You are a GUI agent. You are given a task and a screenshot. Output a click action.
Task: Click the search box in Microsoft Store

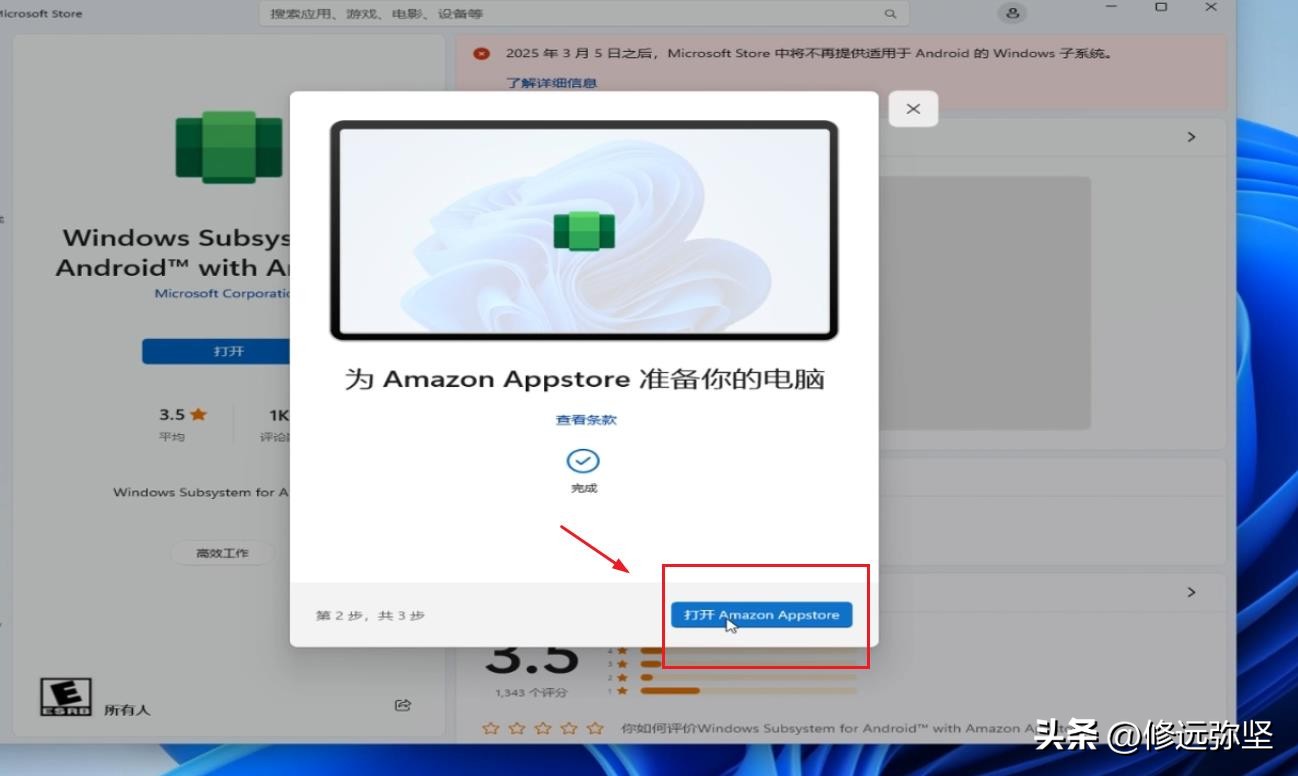click(584, 14)
